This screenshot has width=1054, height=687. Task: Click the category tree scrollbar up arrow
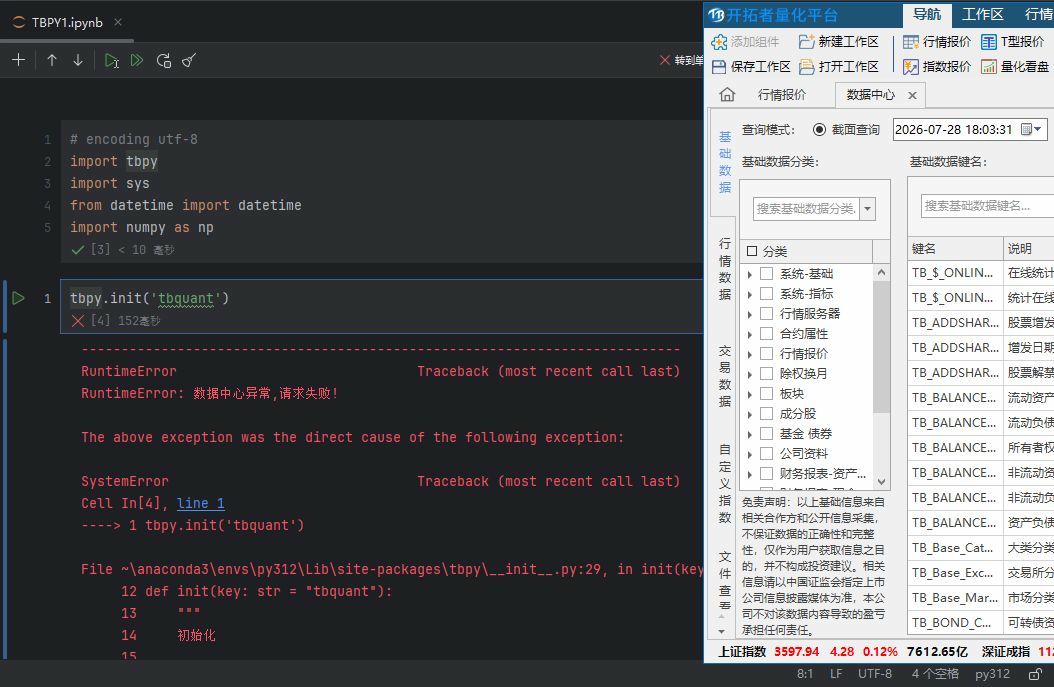pyautogui.click(x=881, y=272)
